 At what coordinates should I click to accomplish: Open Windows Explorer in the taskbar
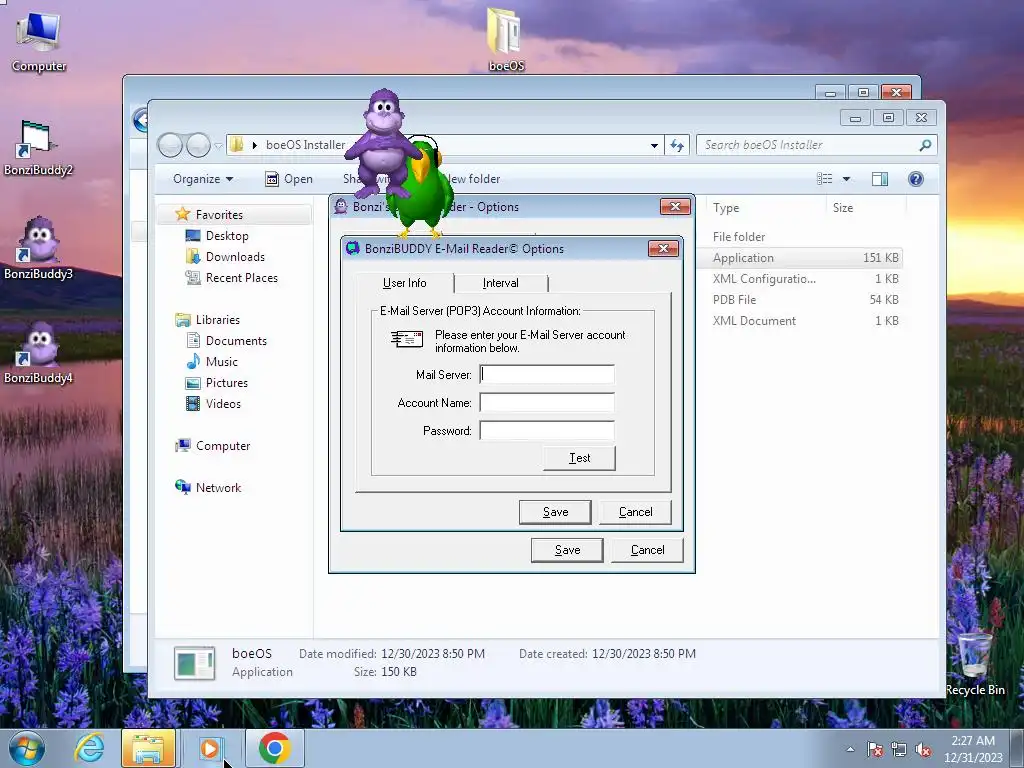pos(148,748)
